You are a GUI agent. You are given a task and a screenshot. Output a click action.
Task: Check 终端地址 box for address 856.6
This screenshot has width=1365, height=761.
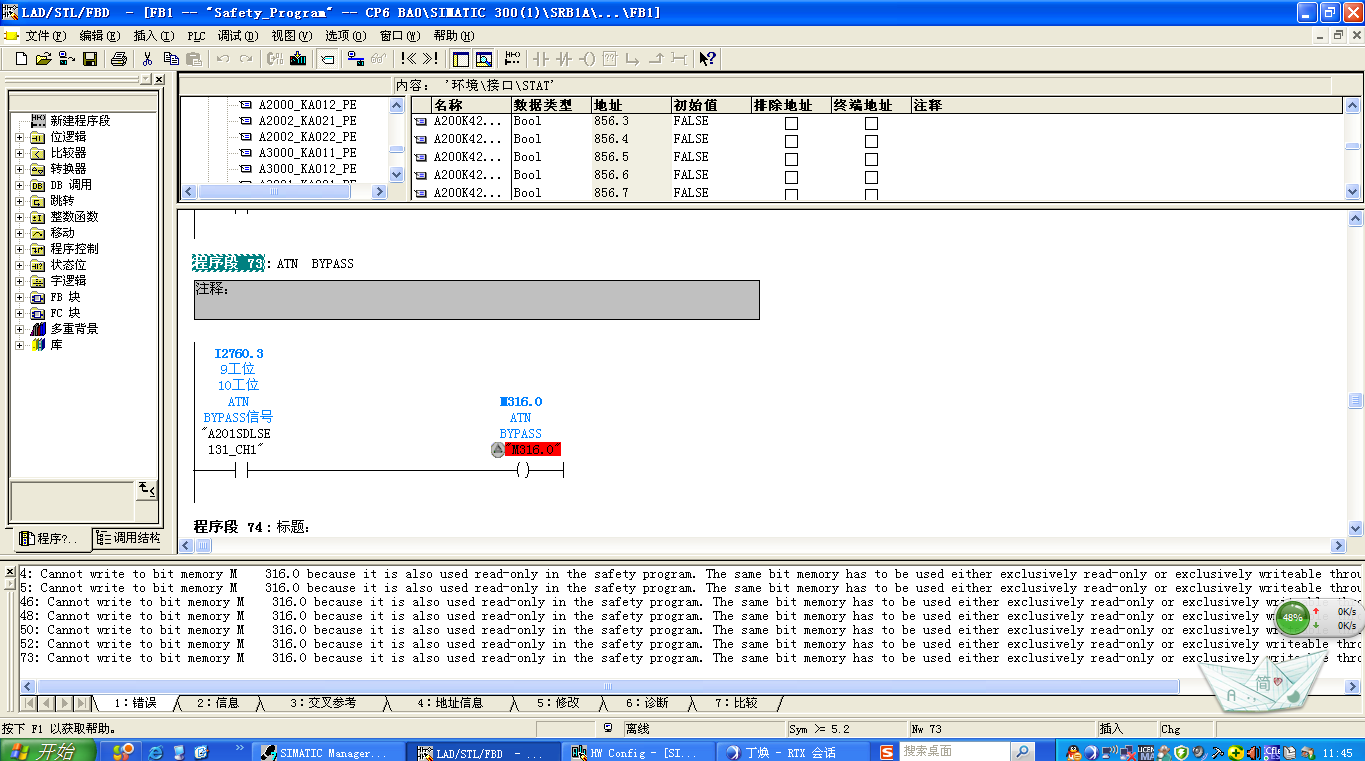871,177
